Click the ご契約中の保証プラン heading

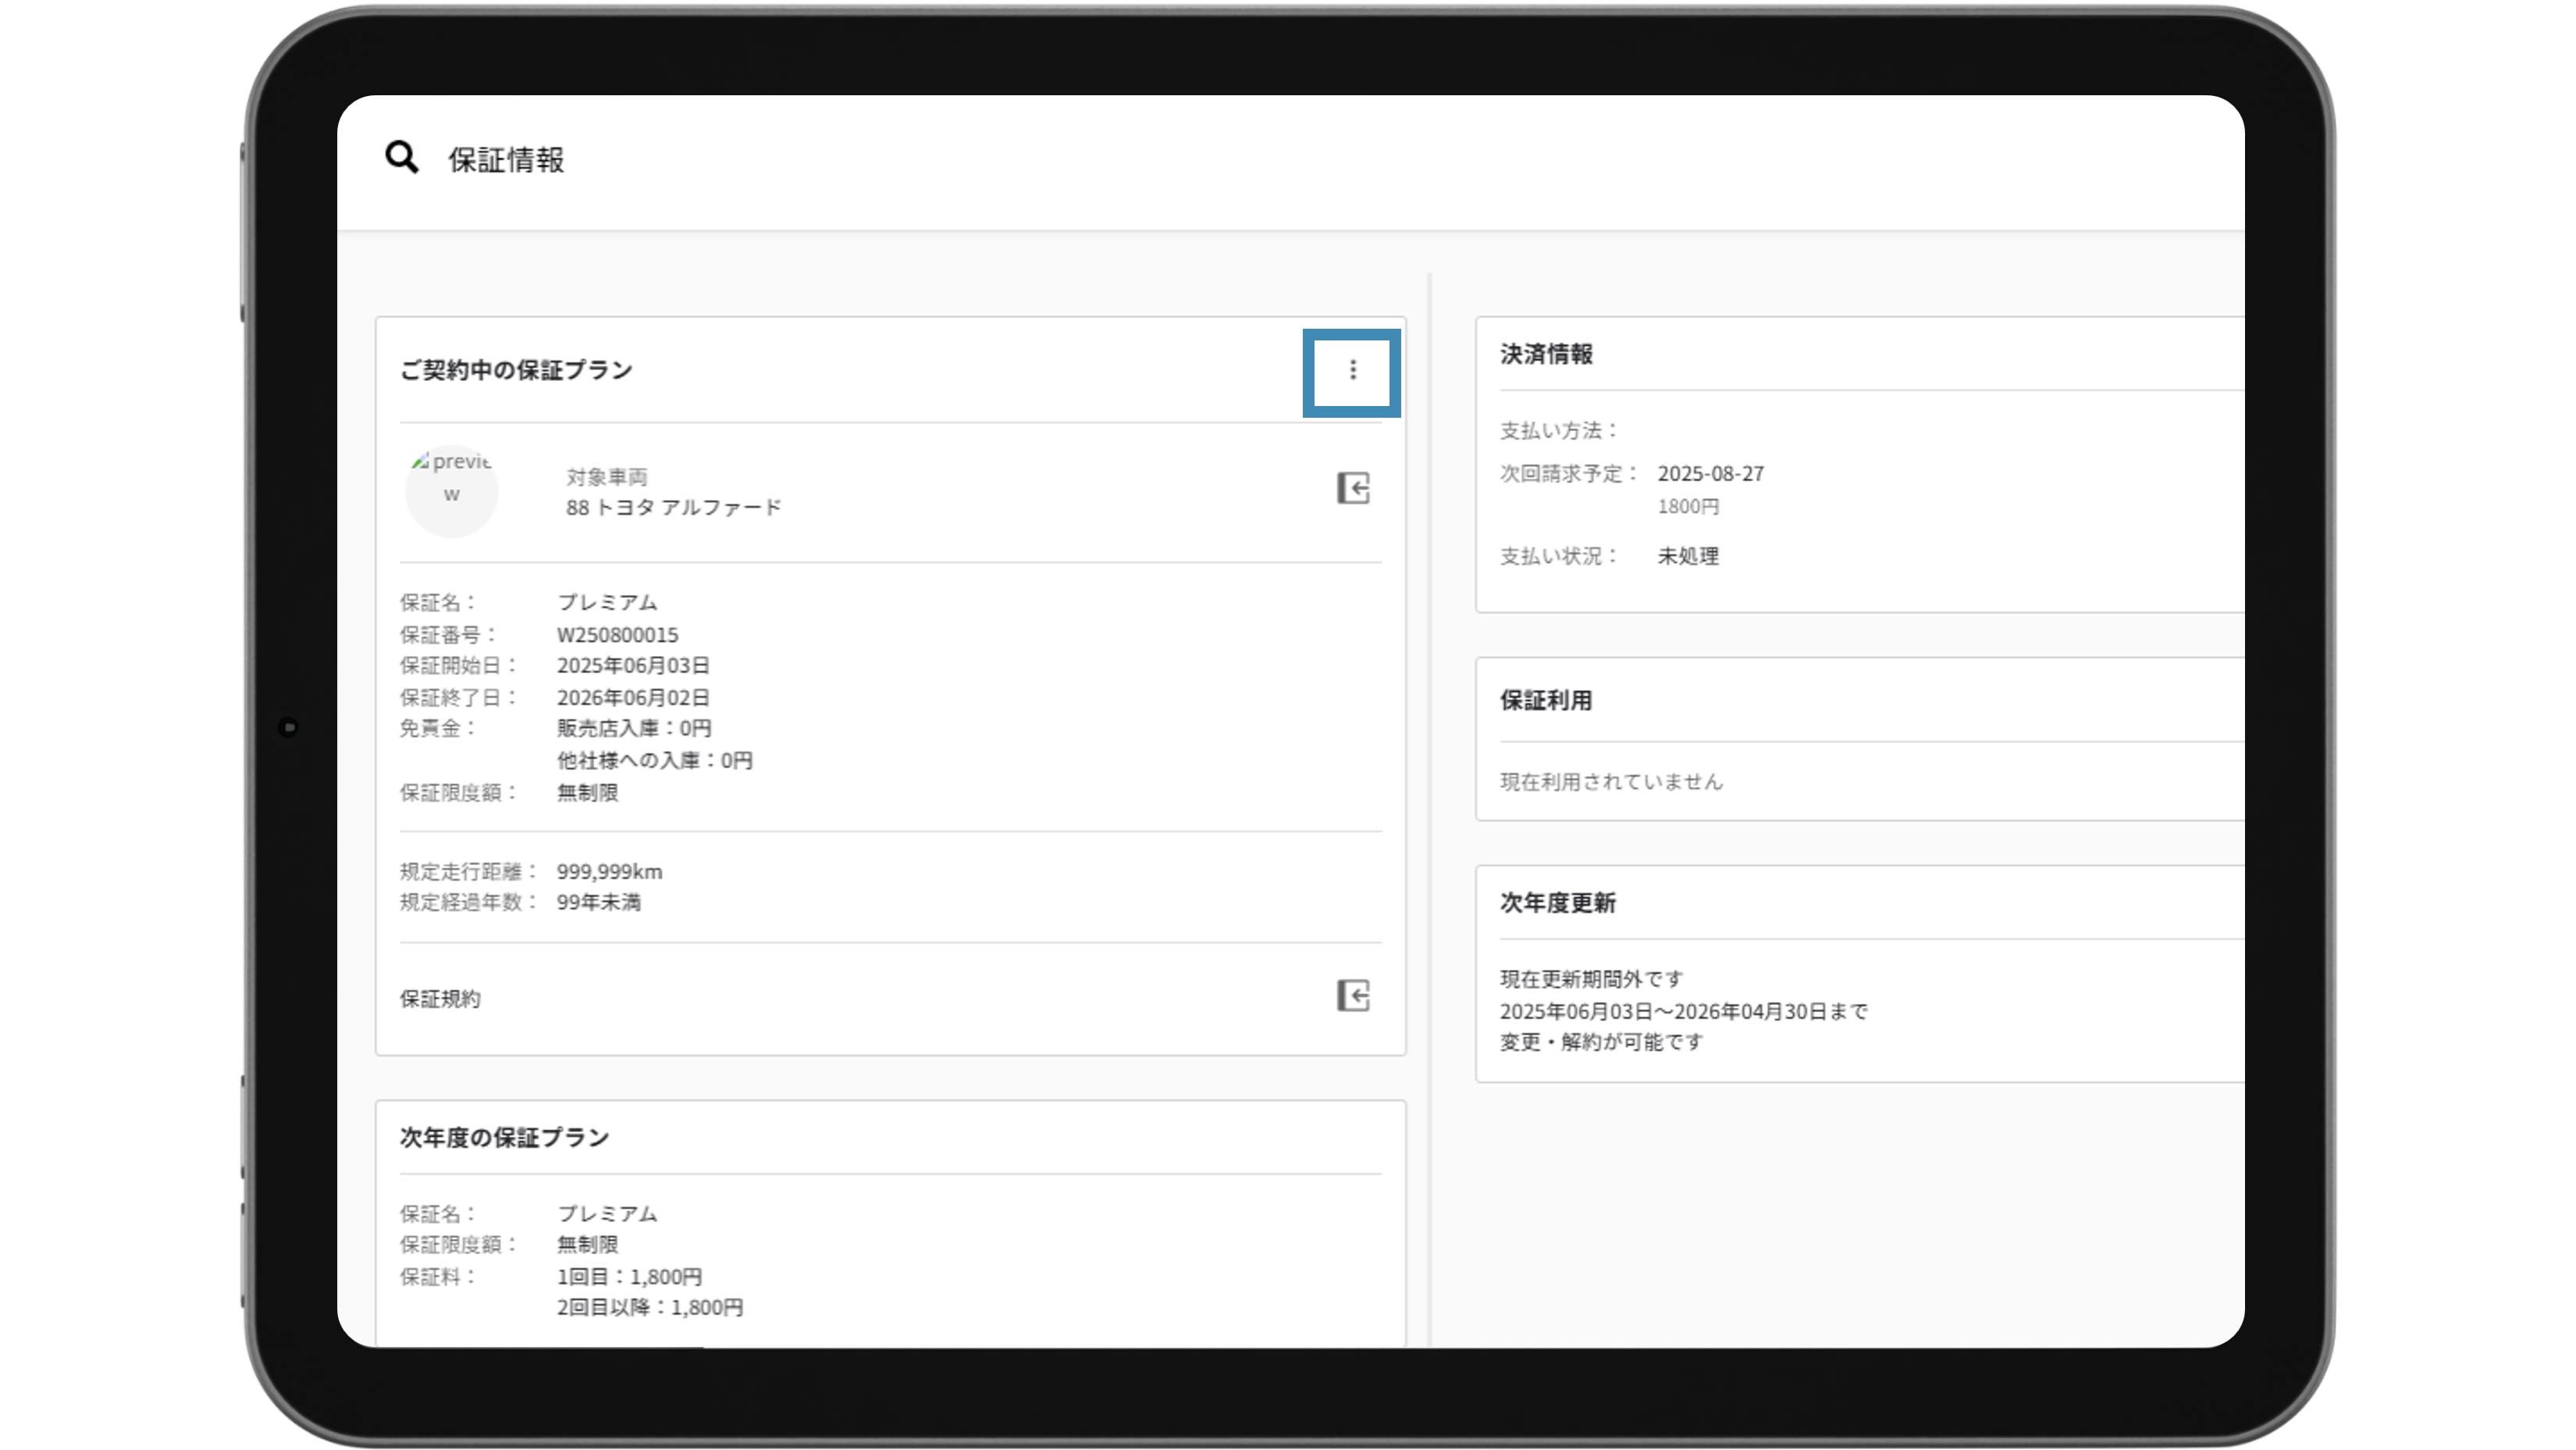516,371
